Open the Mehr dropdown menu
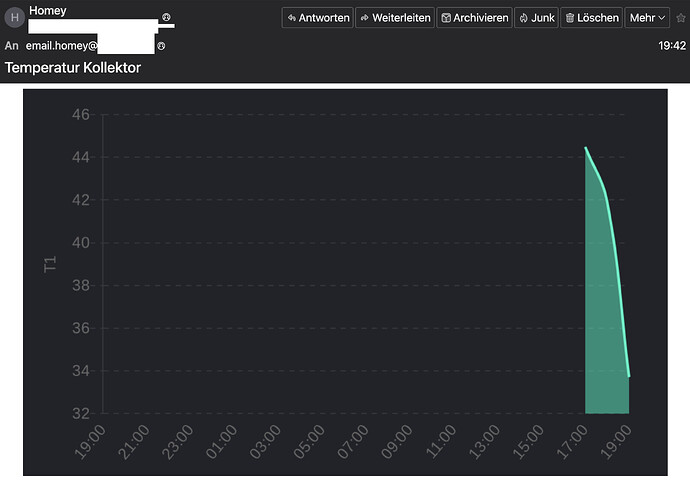The width and height of the screenshot is (690, 487). click(647, 18)
